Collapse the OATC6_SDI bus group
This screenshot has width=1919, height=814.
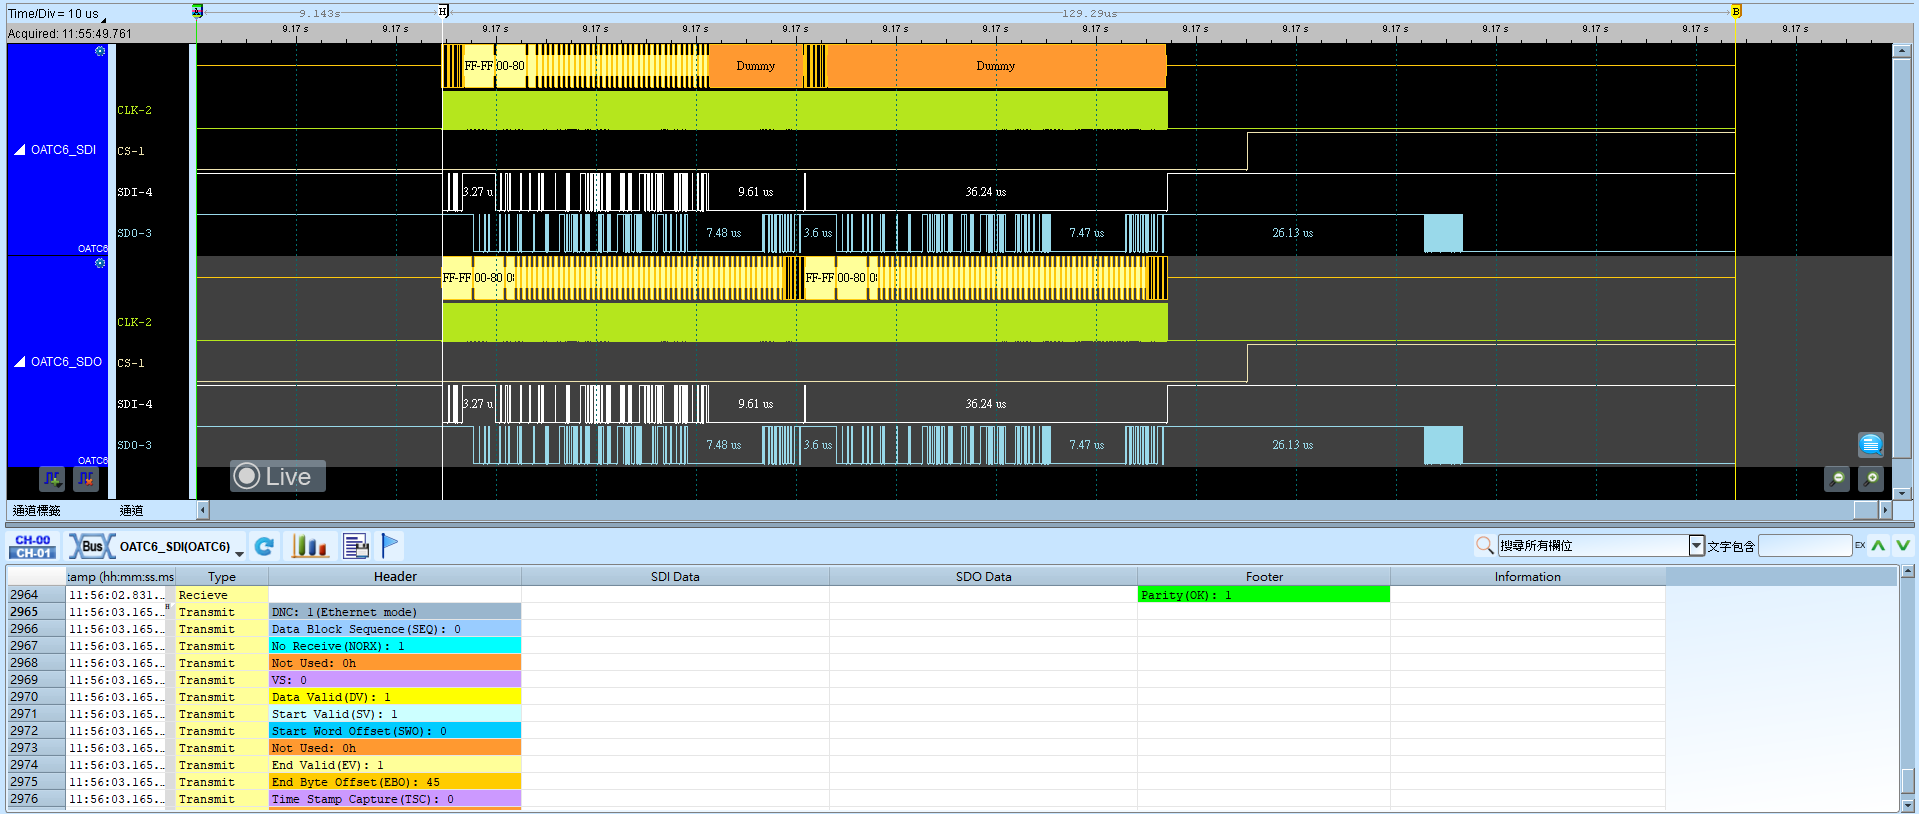19,150
